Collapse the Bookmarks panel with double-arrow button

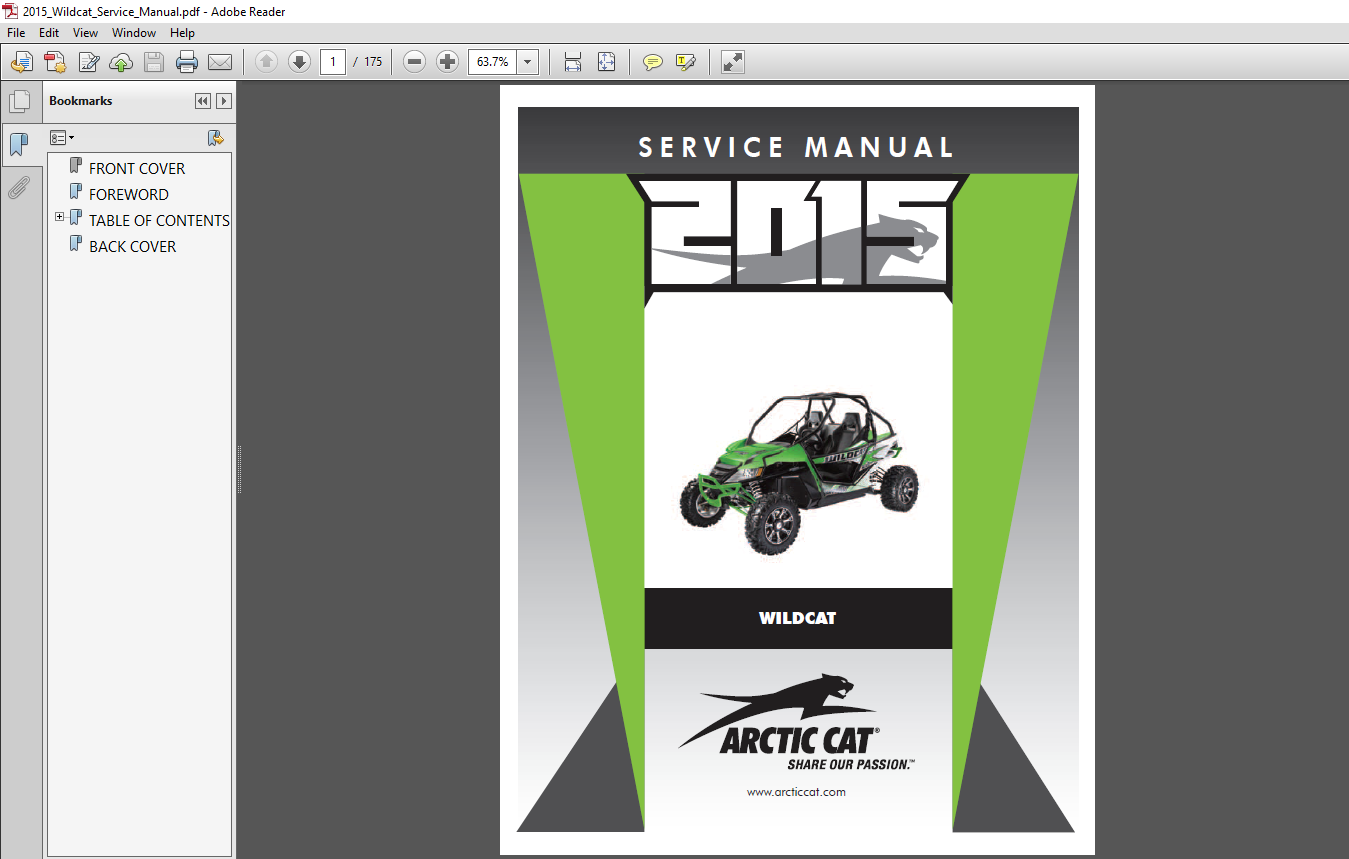click(203, 101)
